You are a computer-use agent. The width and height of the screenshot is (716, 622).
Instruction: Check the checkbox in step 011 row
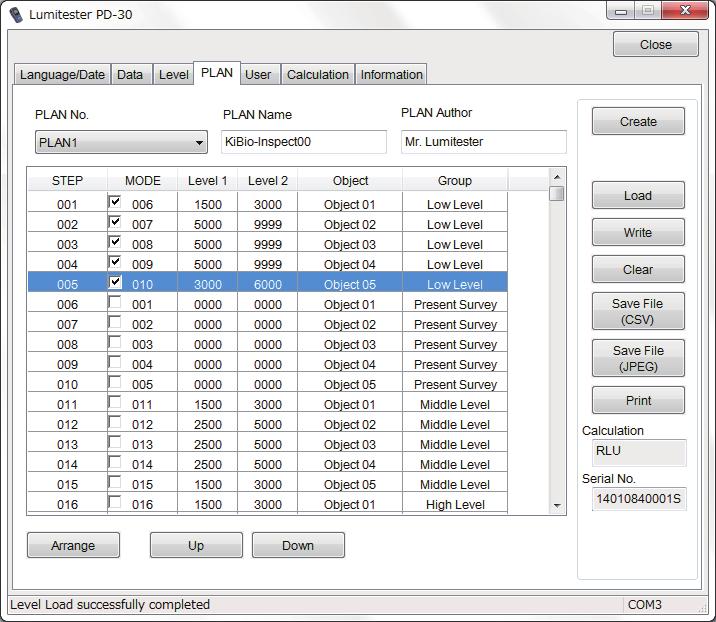[115, 402]
